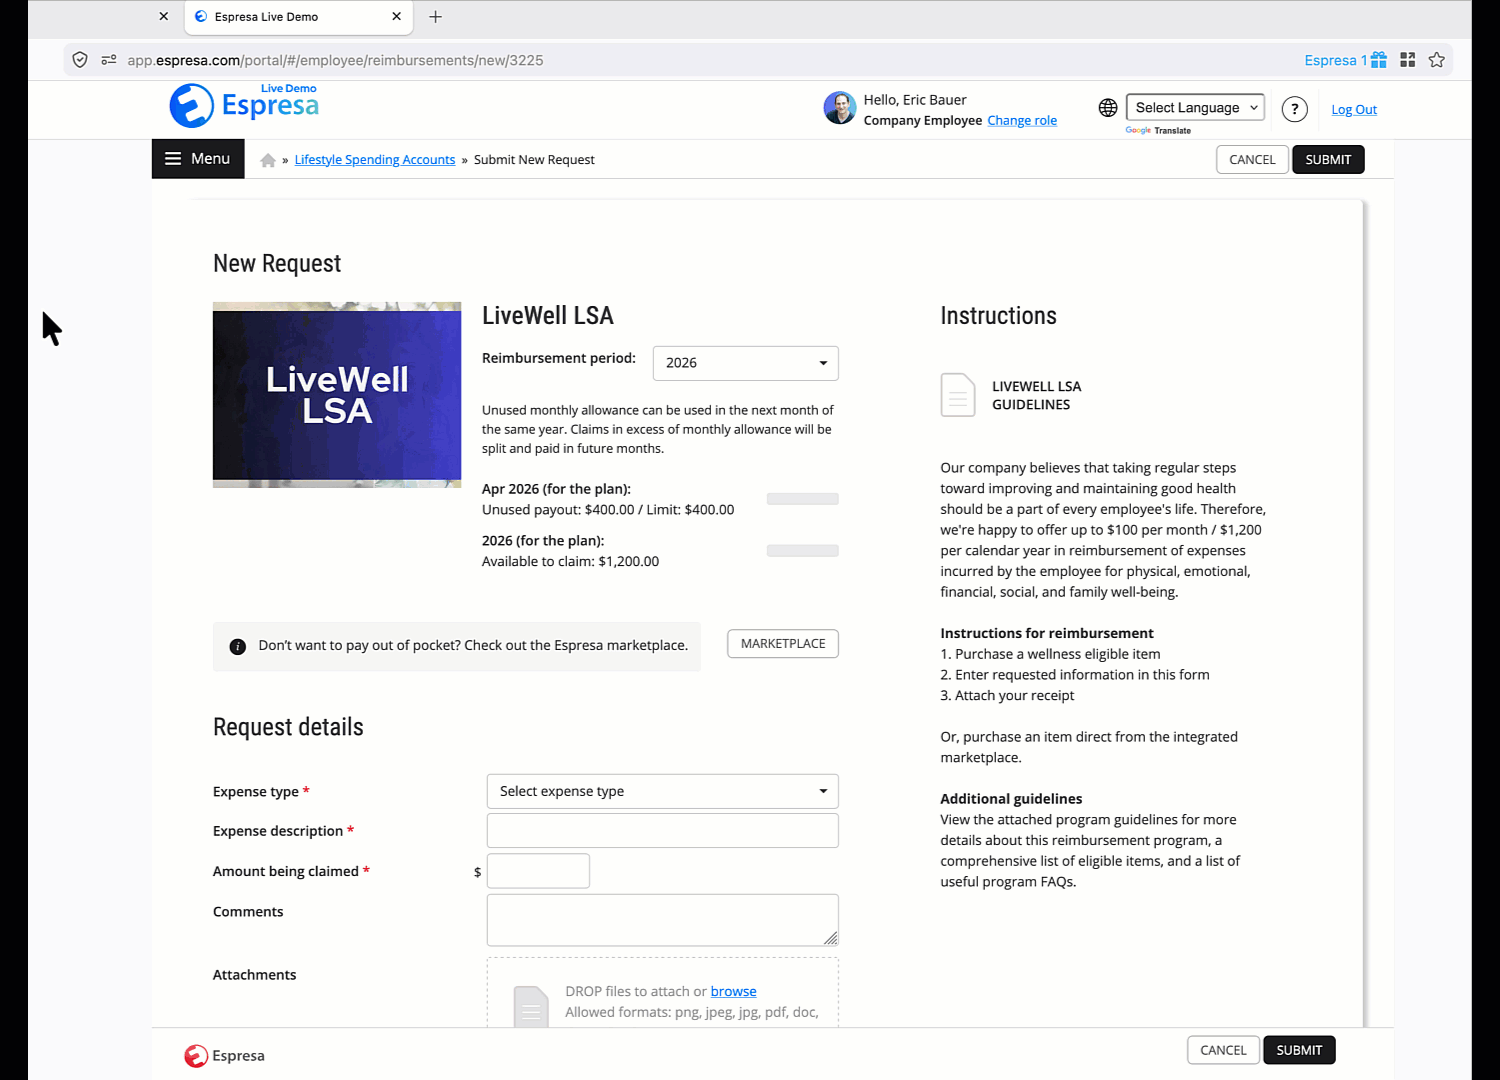Image resolution: width=1500 pixels, height=1080 pixels.
Task: Click the browse link for attachments
Action: pos(733,992)
